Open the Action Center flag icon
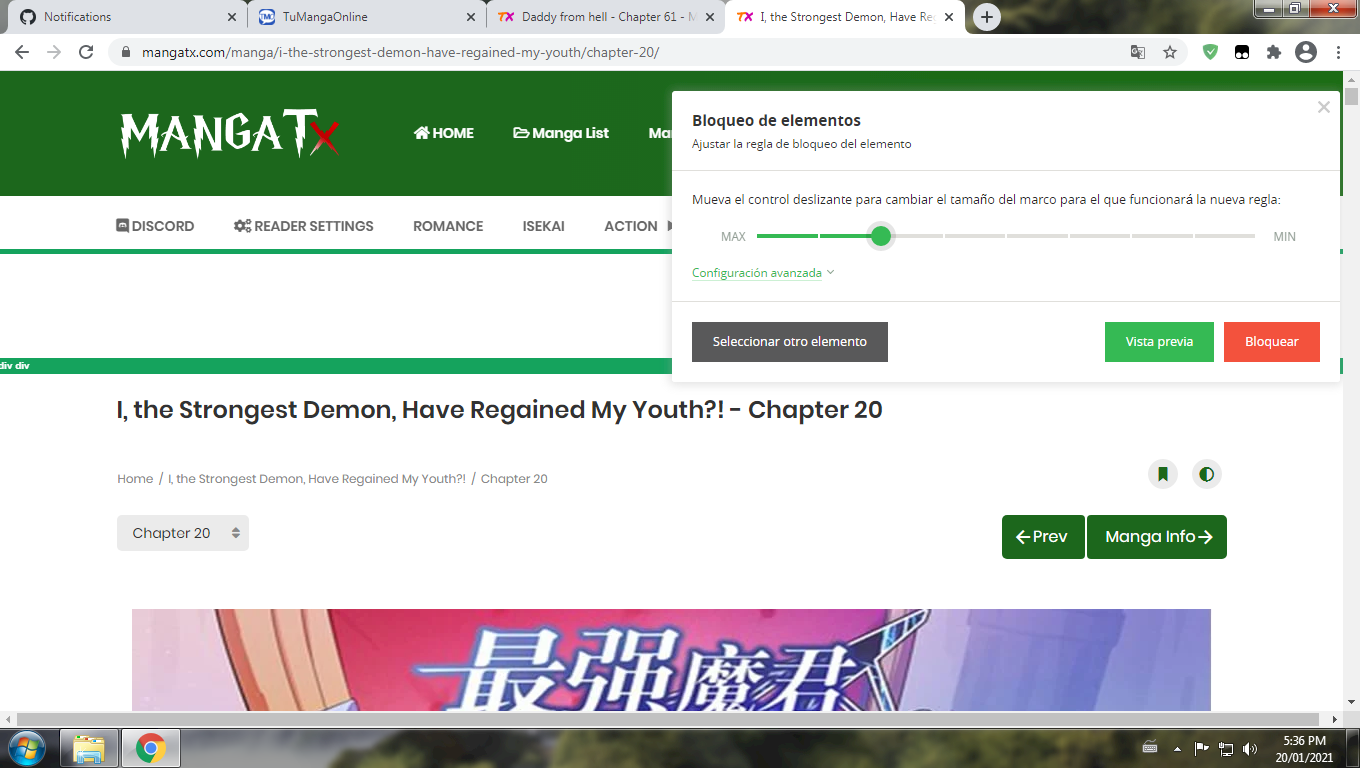 1202,748
